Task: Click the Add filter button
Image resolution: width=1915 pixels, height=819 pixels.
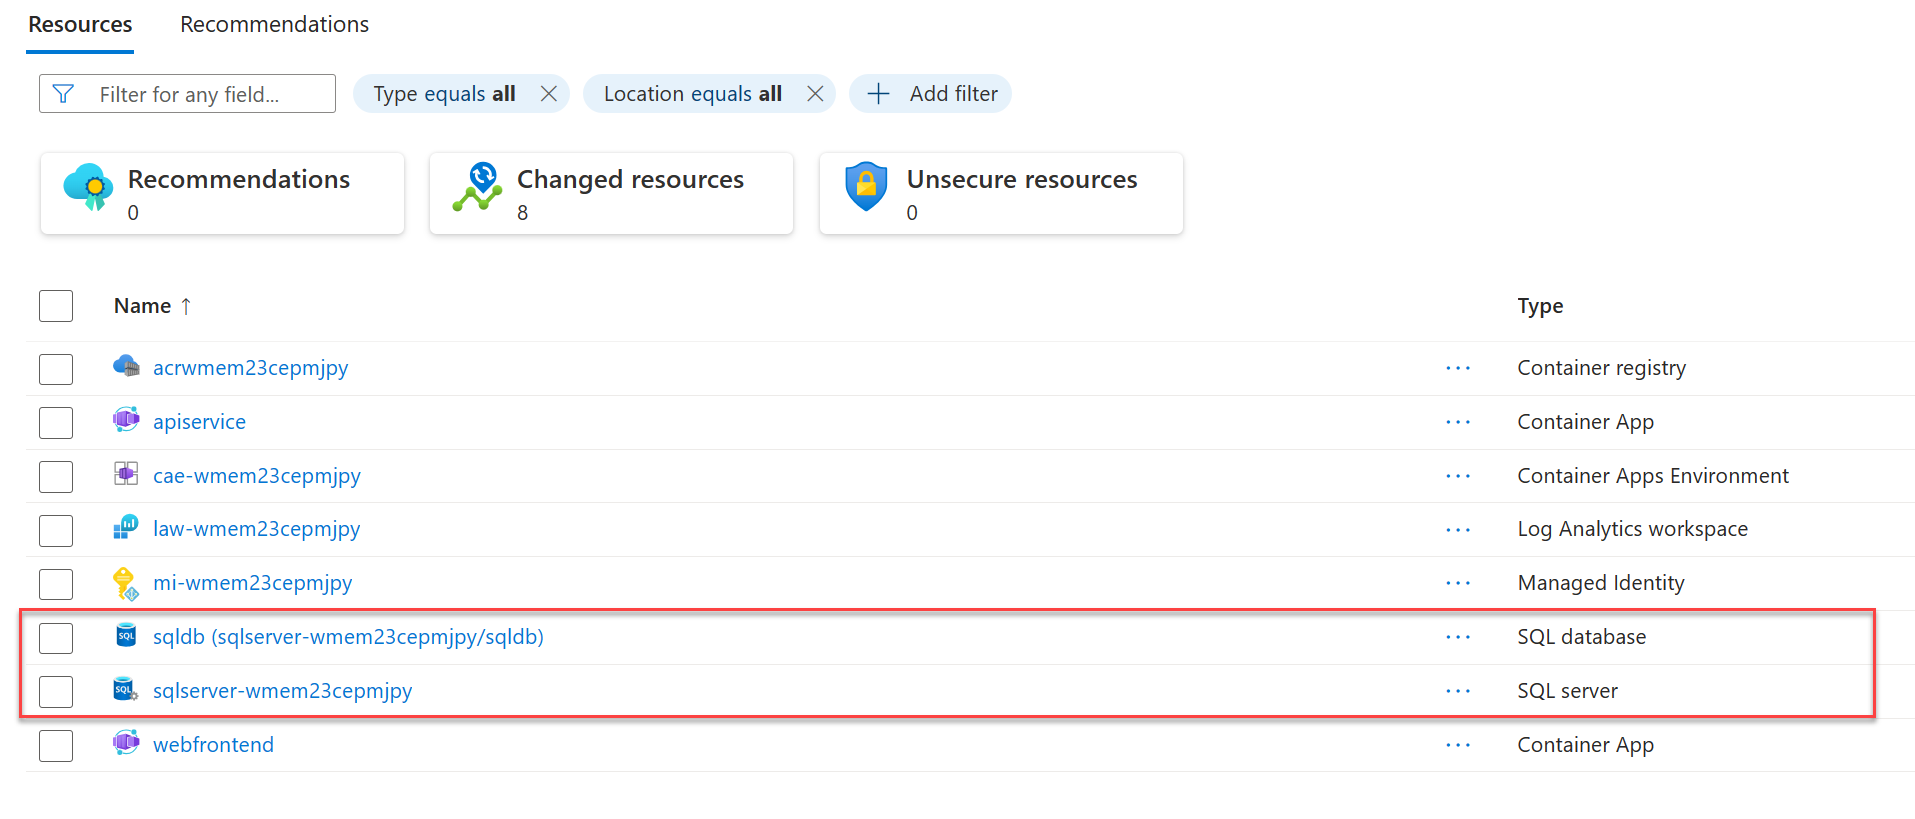Action: pos(930,94)
